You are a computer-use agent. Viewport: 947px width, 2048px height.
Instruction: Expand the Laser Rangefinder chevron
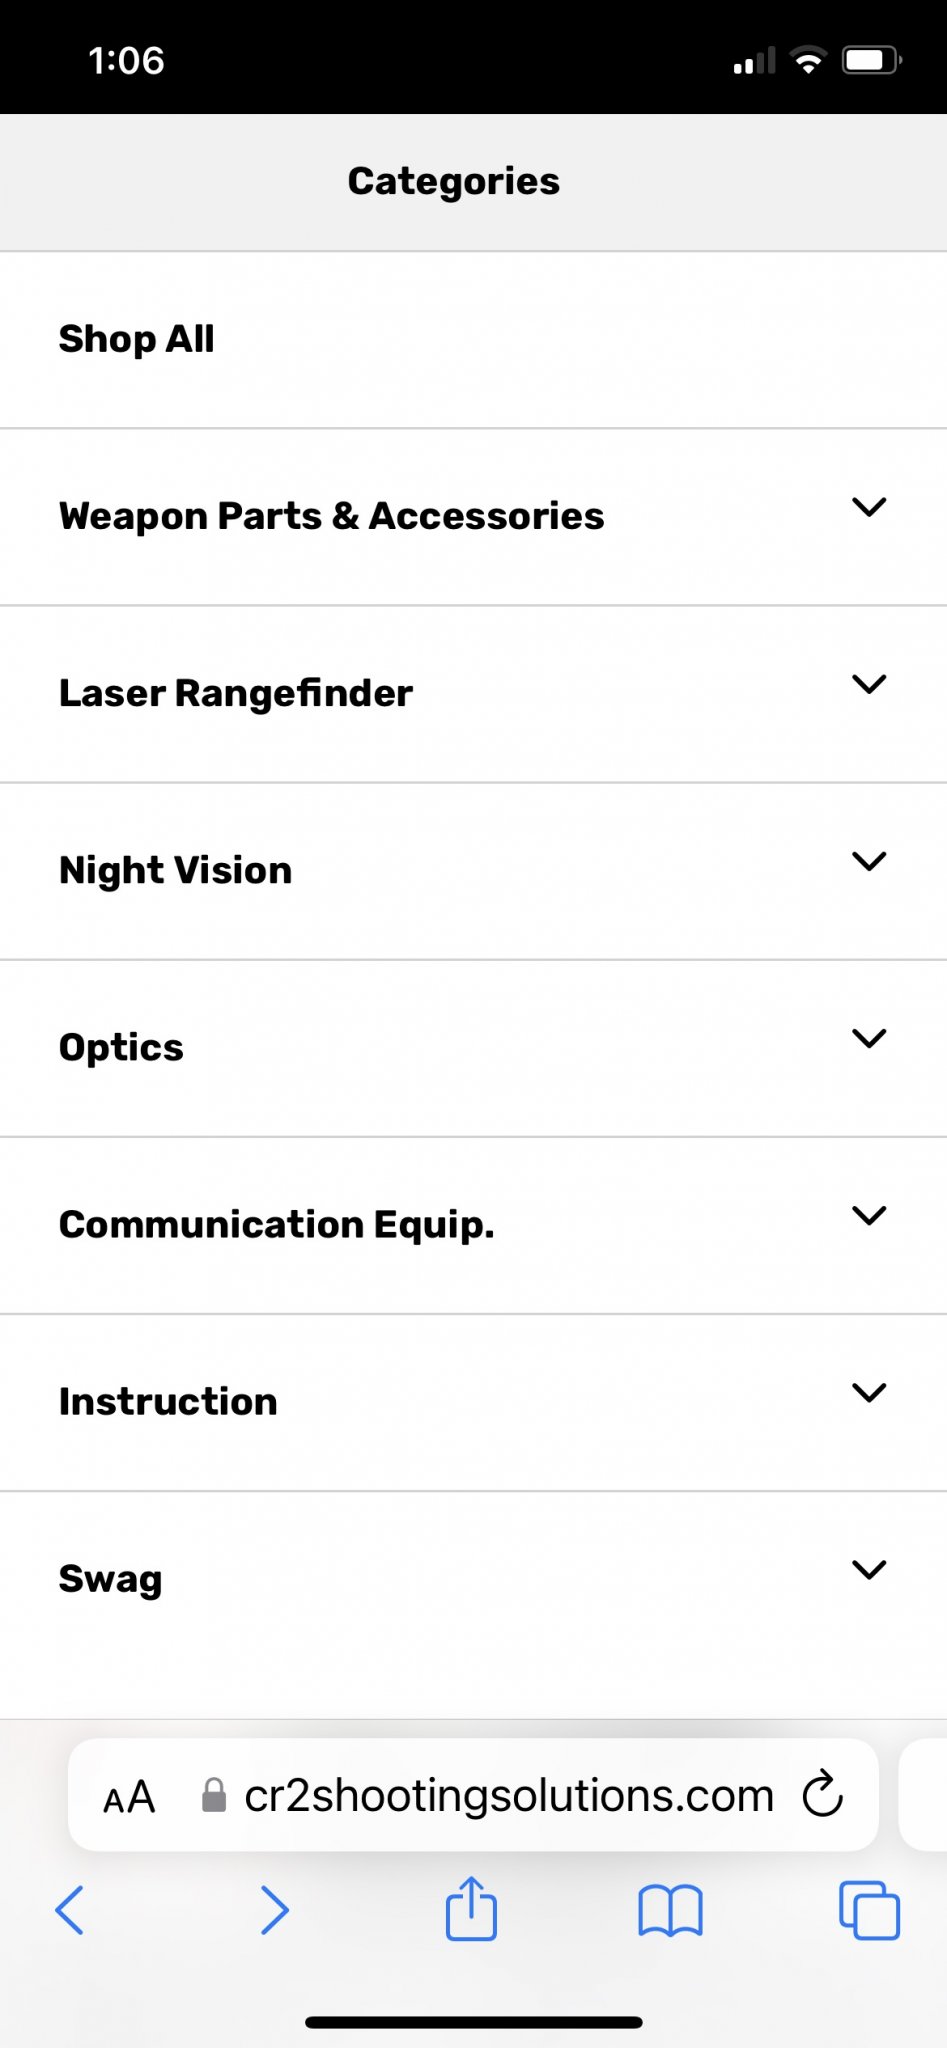click(x=869, y=684)
